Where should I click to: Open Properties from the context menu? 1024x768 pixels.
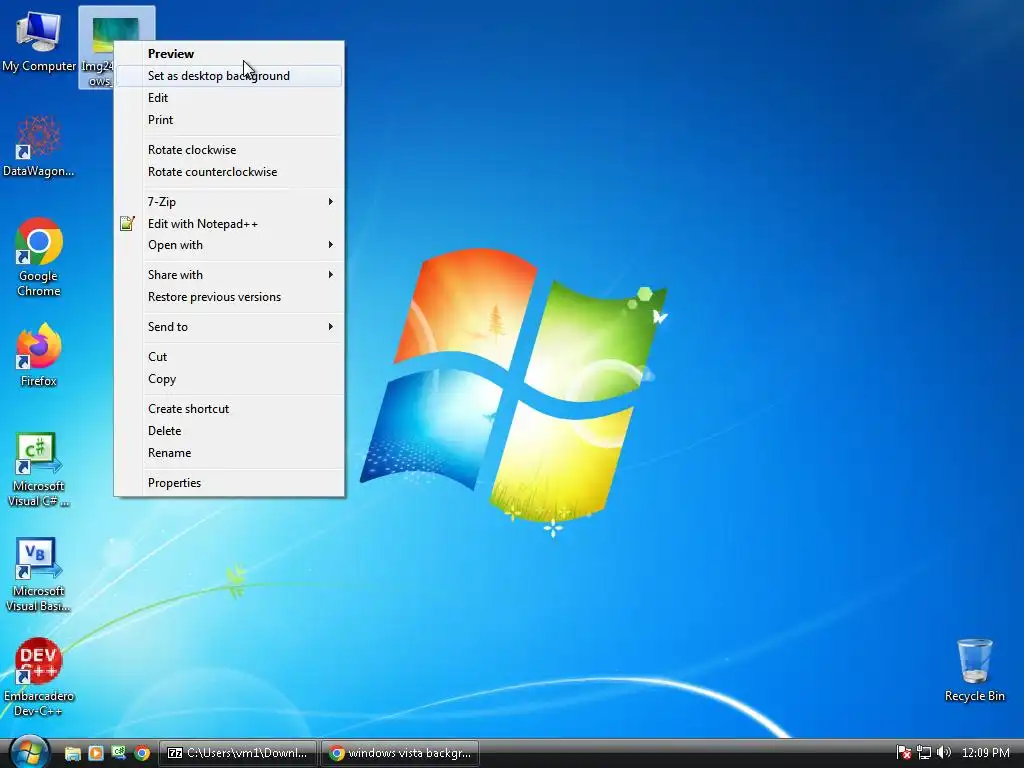229,483
